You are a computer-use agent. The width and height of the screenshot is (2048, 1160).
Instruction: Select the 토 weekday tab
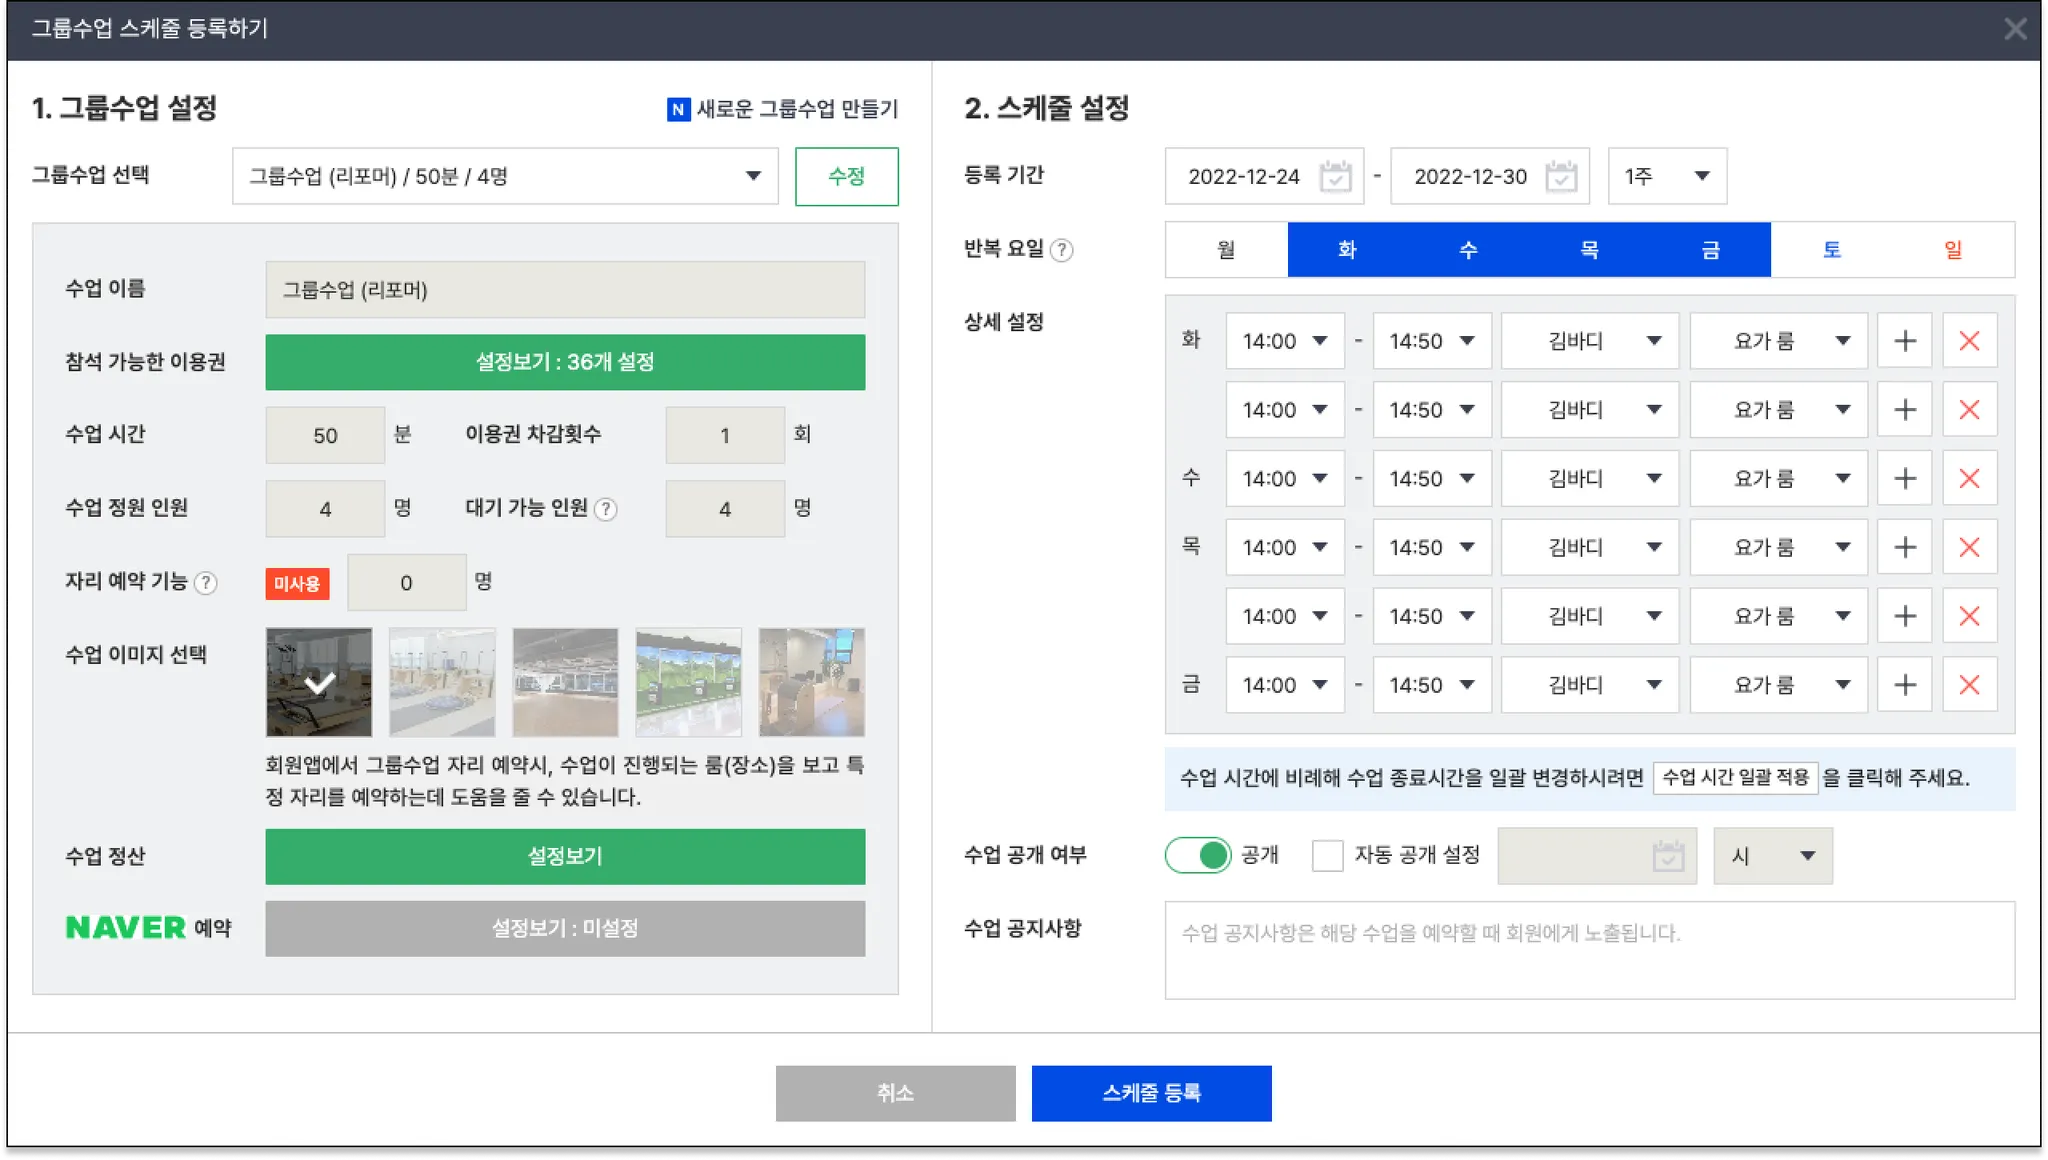coord(1831,250)
